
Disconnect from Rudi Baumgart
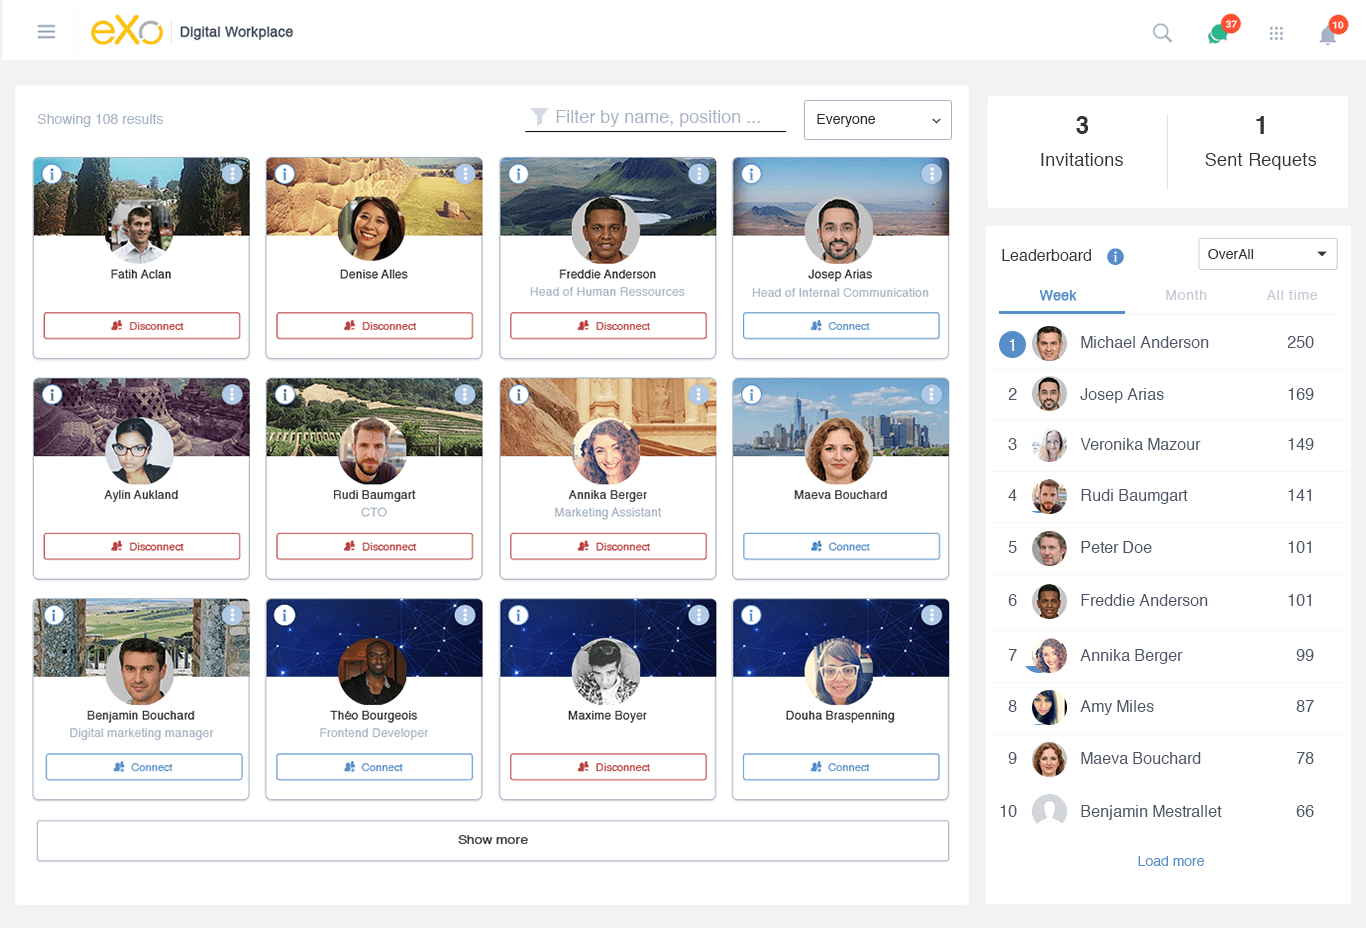[374, 547]
